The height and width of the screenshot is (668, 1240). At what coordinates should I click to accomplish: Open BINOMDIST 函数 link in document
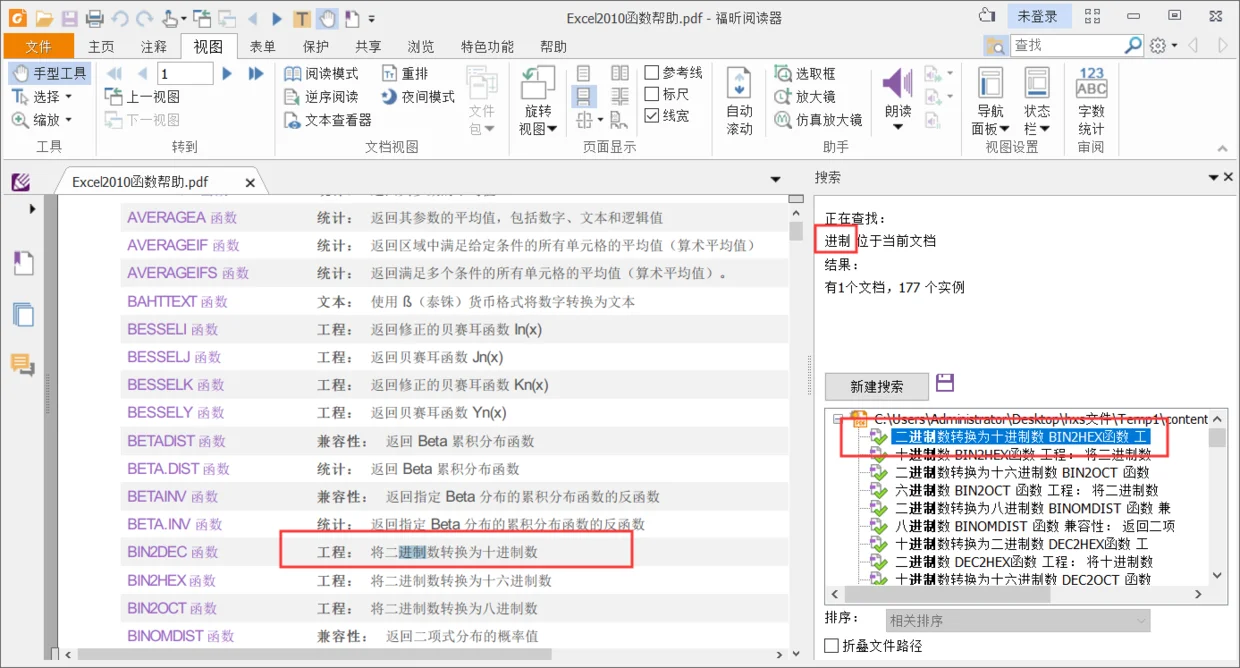pyautogui.click(x=181, y=636)
